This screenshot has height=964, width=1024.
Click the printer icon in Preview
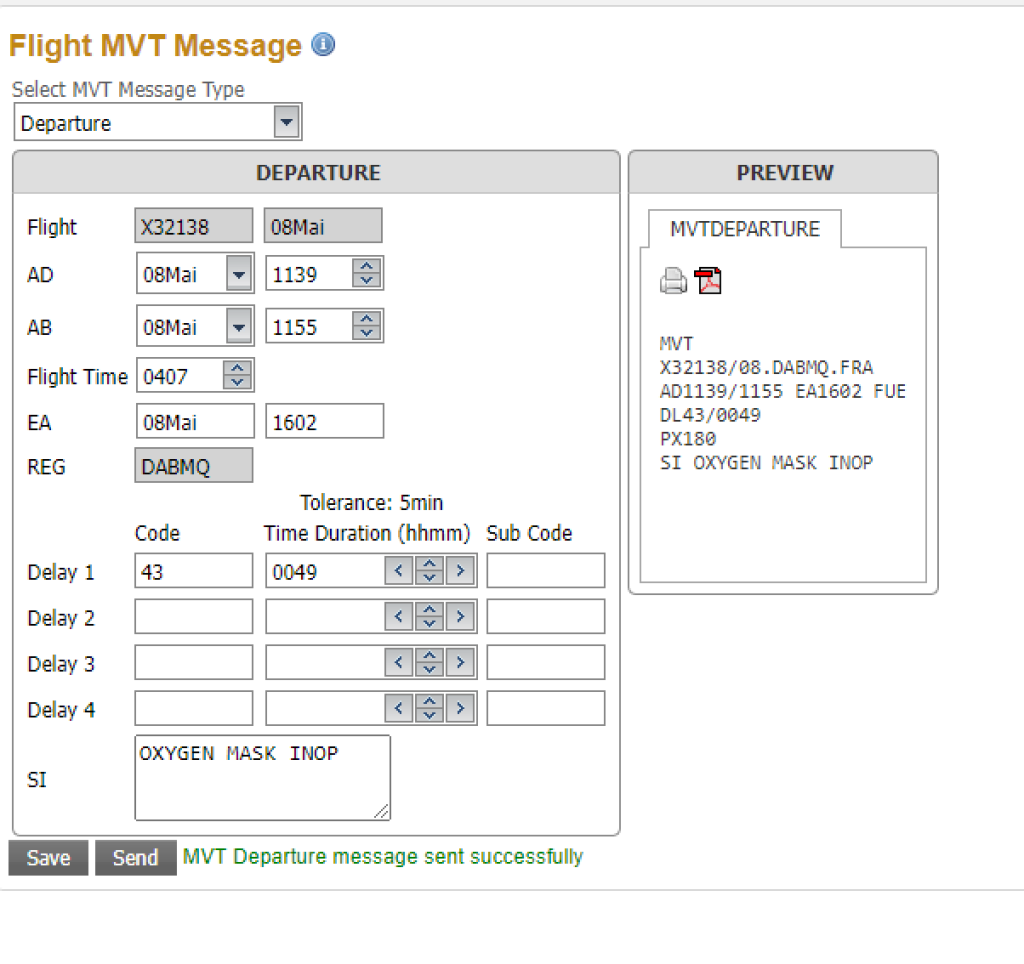[674, 282]
